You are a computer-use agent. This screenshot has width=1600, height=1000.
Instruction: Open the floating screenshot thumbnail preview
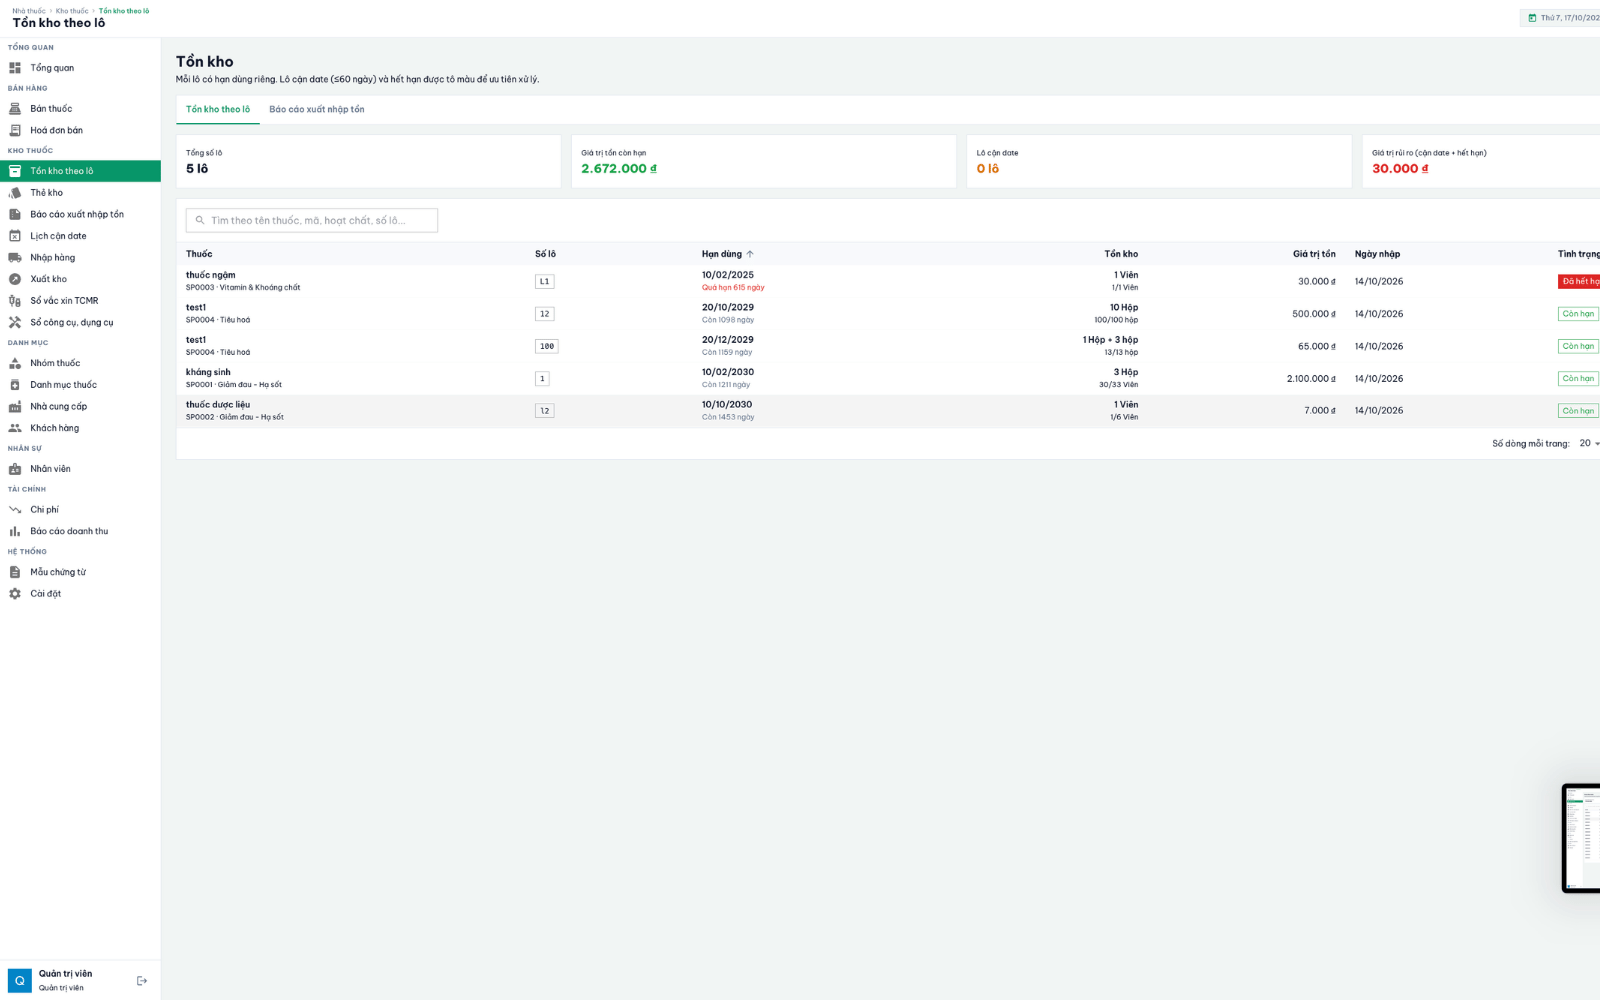[x=1581, y=838]
